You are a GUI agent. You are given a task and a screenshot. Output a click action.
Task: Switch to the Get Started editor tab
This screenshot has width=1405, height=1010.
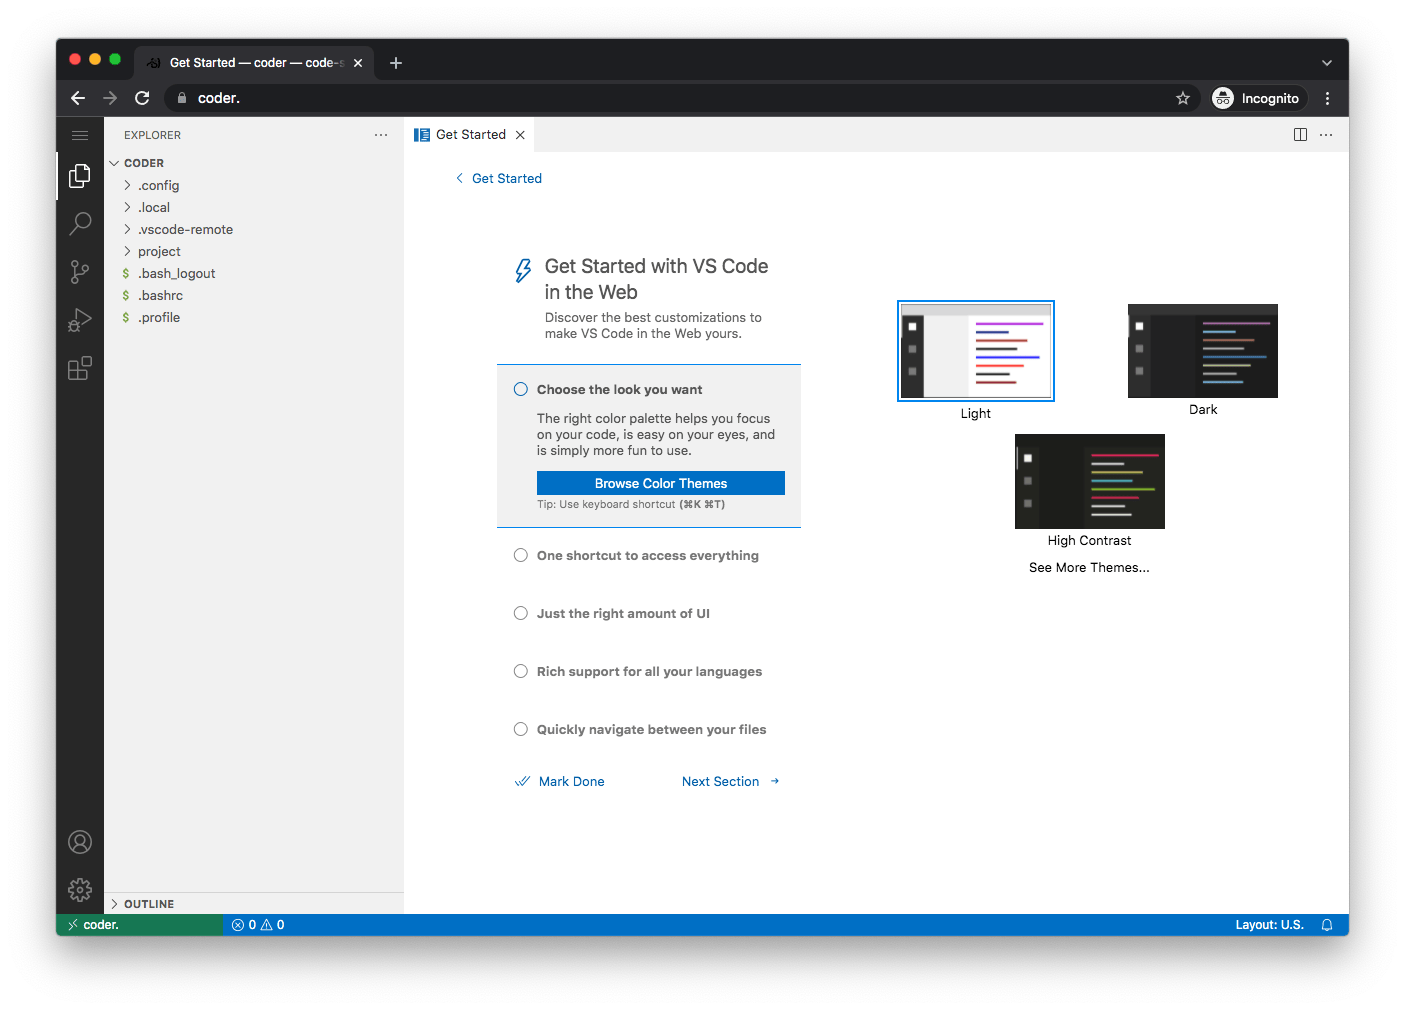(x=470, y=135)
